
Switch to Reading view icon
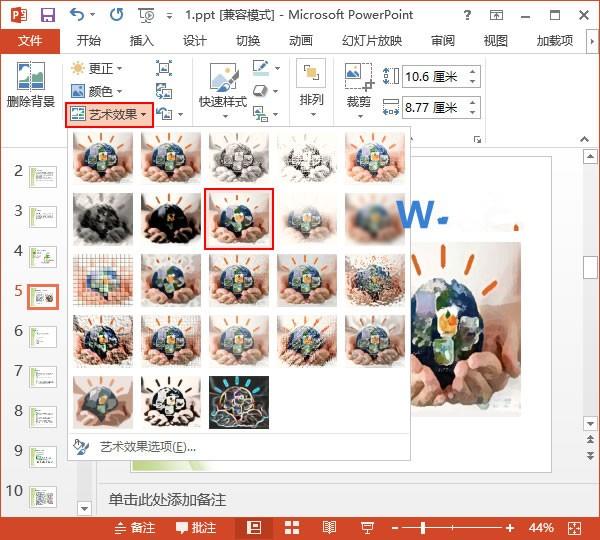(x=329, y=528)
